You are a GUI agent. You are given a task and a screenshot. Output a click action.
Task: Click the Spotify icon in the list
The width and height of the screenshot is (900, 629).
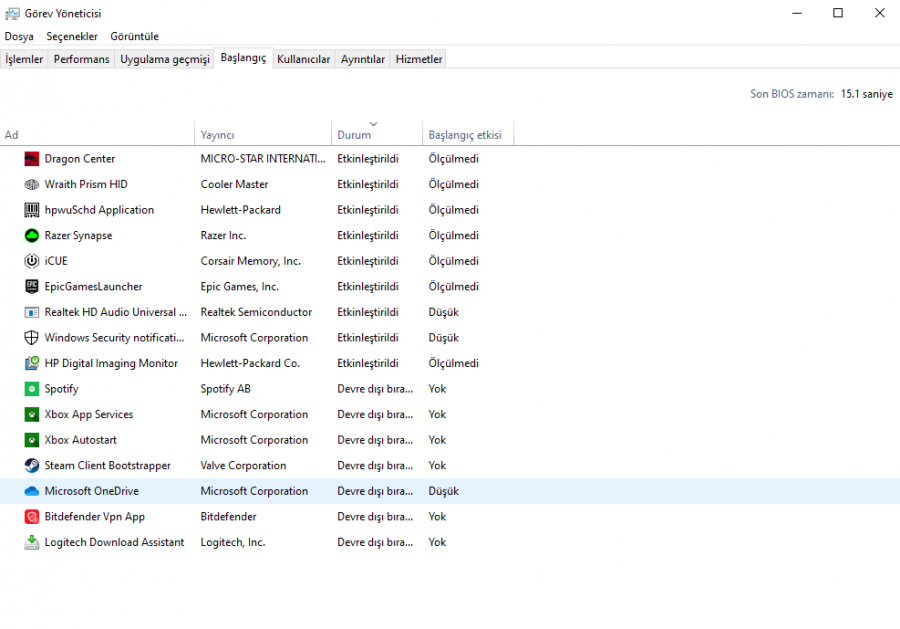31,389
